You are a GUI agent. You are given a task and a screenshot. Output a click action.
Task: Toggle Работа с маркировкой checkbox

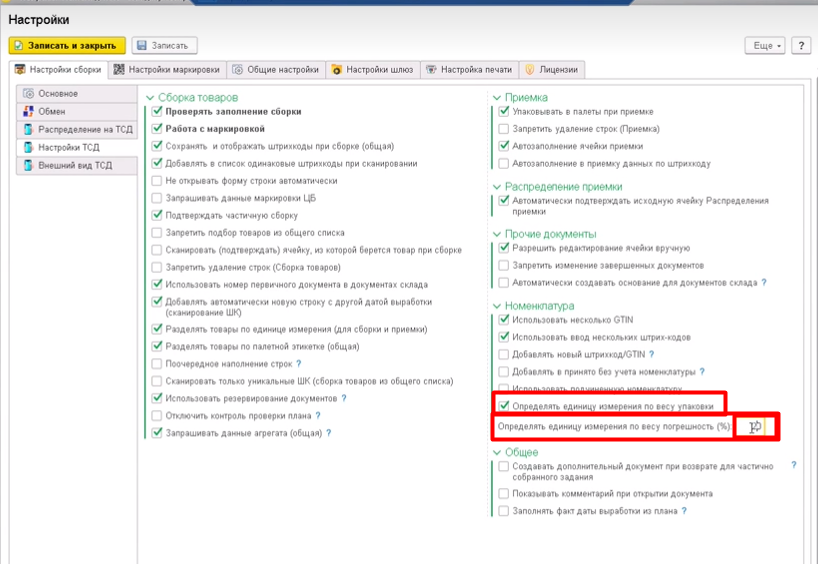(x=157, y=128)
